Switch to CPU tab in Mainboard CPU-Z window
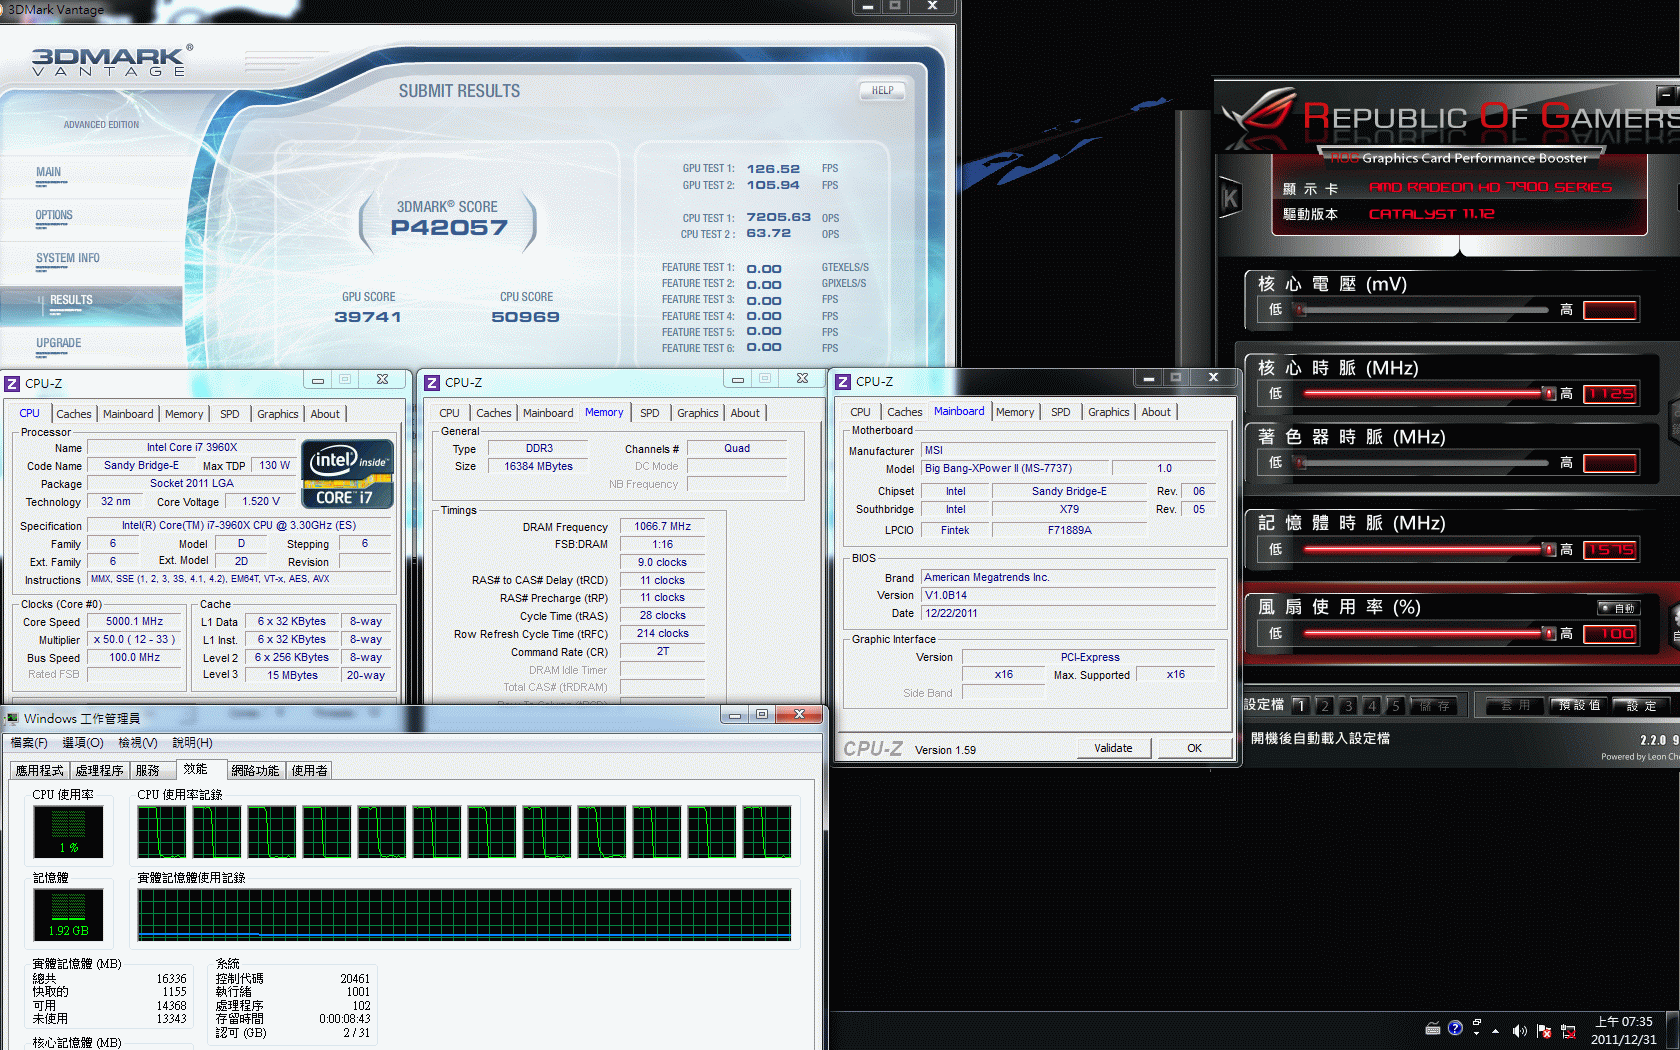The image size is (1680, 1050). [x=860, y=412]
